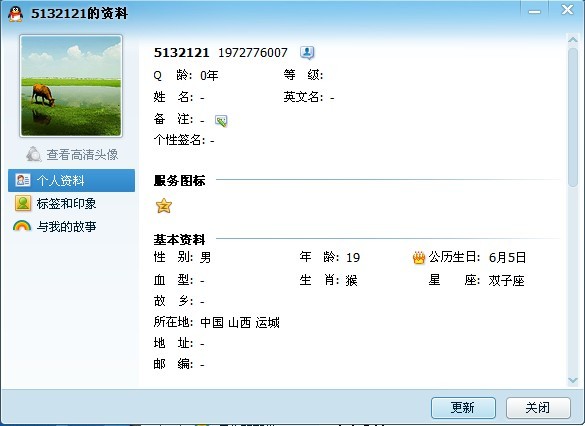Click the contact card icon beside QQ number
This screenshot has height=426, width=585.
click(307, 53)
